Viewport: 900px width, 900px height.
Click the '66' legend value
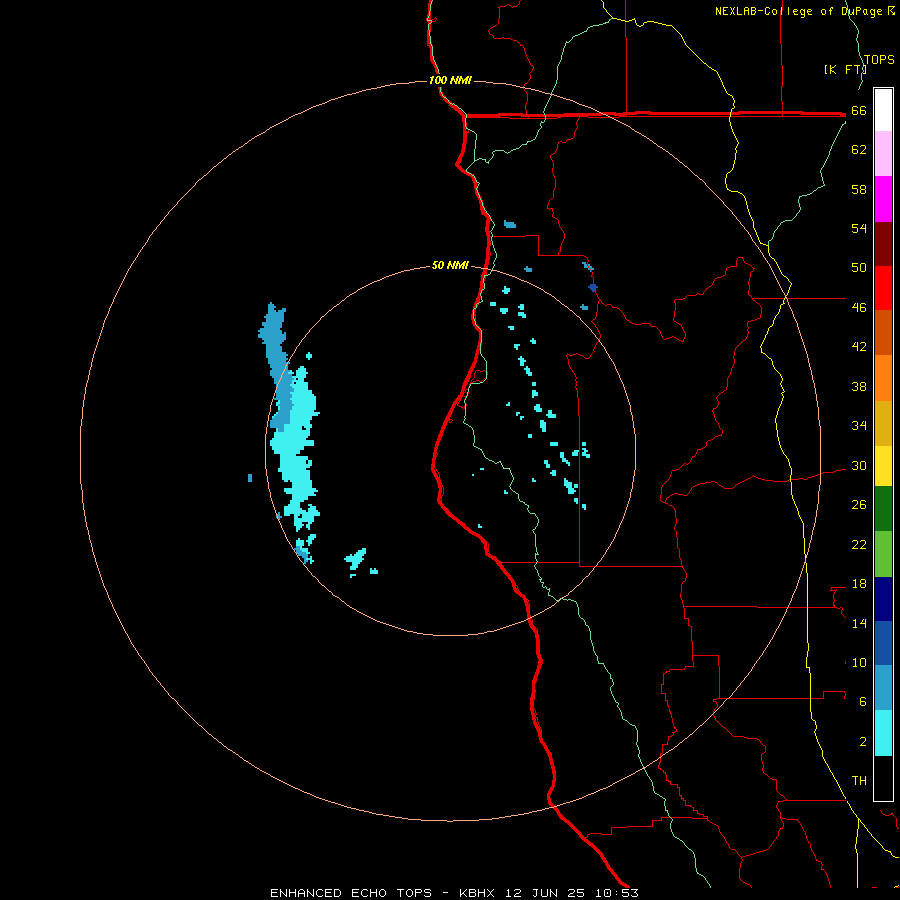point(859,111)
